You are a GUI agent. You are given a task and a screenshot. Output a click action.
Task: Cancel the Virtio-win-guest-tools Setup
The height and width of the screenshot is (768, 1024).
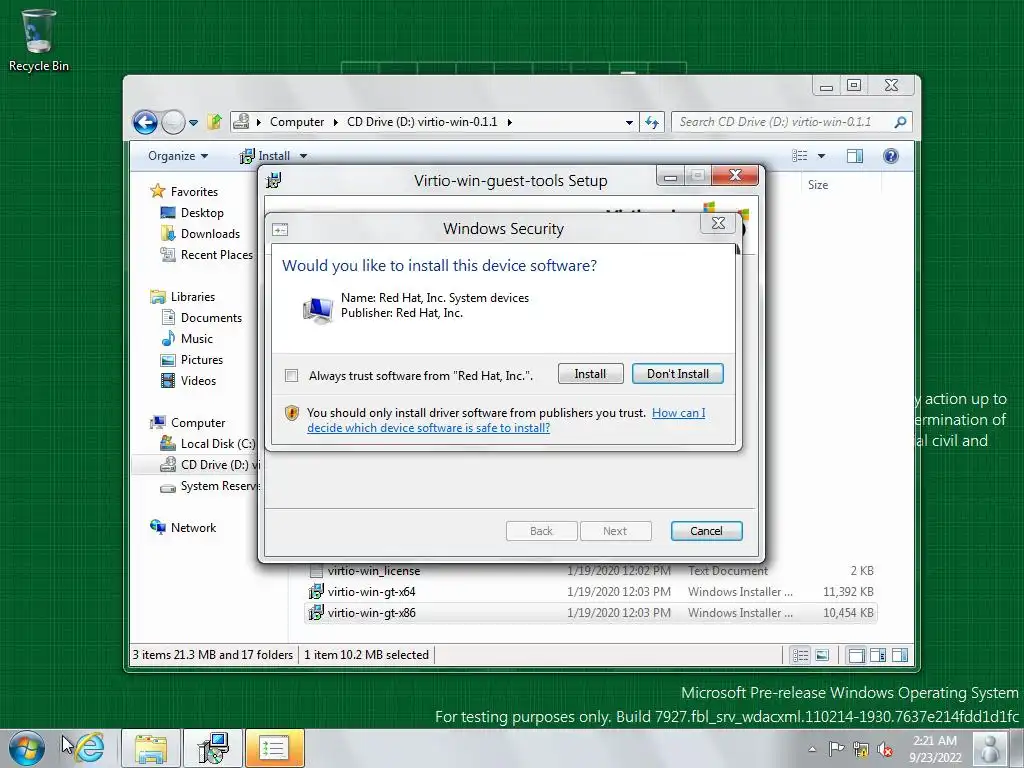pos(707,531)
